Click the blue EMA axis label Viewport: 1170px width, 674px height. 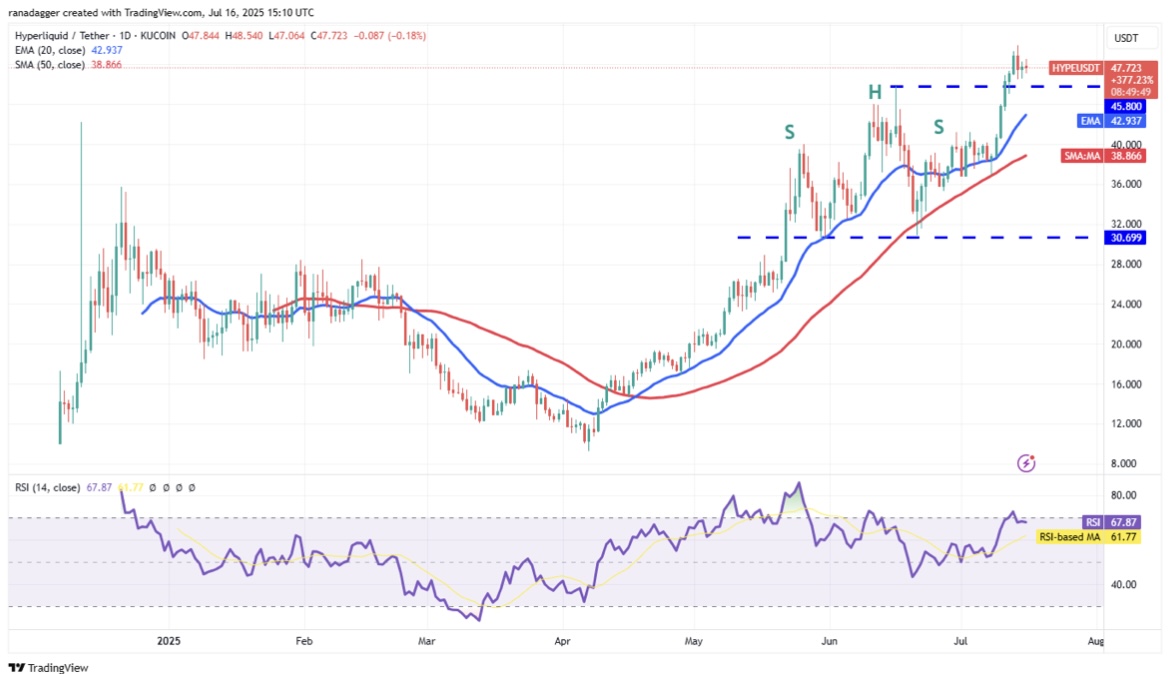tap(1089, 121)
